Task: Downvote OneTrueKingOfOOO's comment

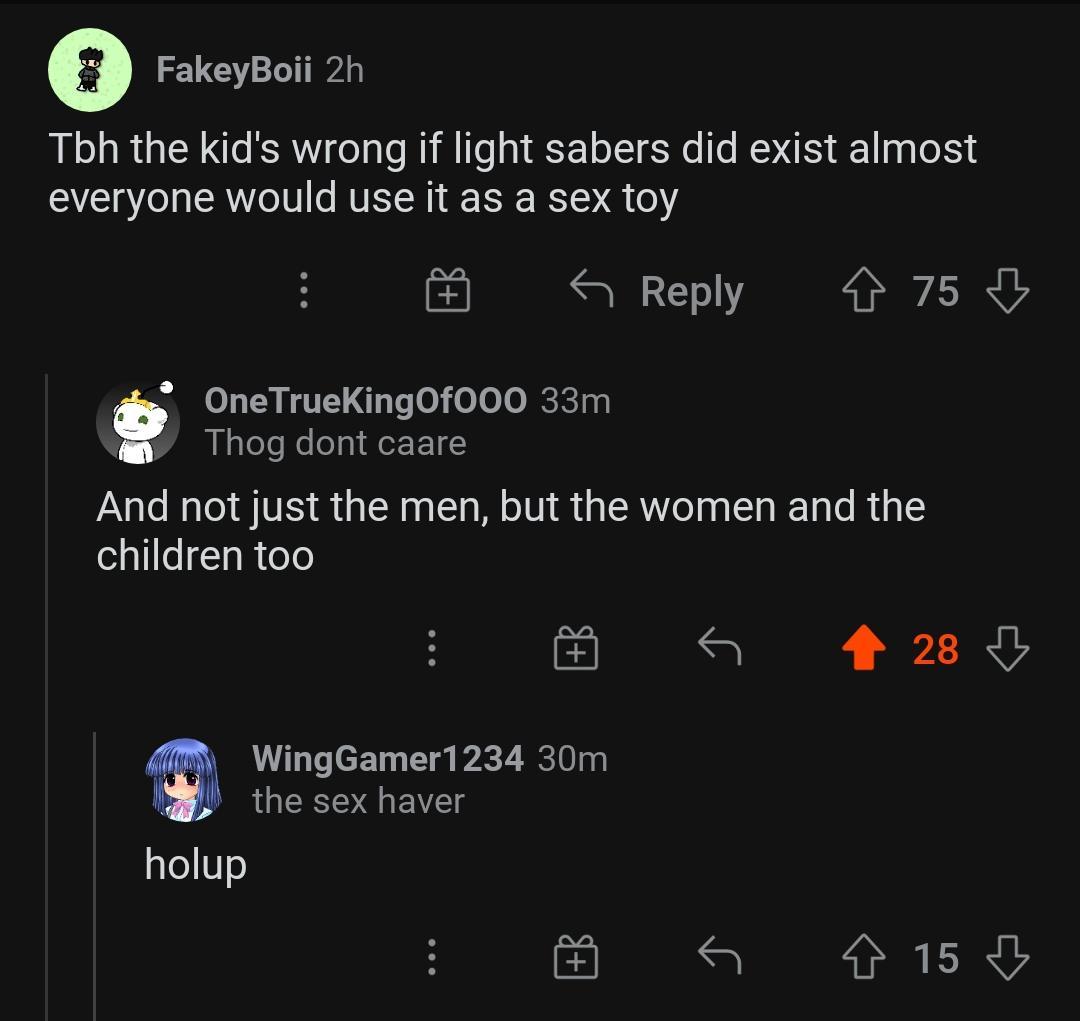Action: pyautogui.click(x=1007, y=649)
